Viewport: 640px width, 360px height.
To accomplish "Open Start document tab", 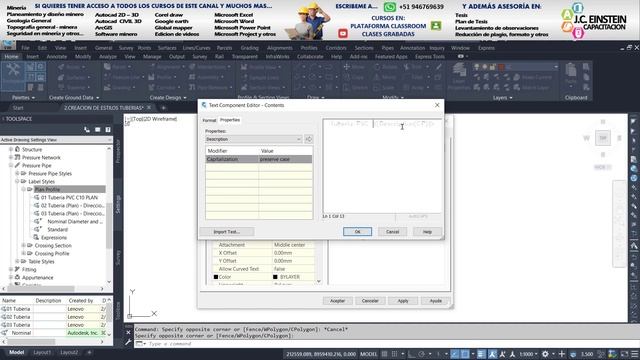I will [x=18, y=108].
